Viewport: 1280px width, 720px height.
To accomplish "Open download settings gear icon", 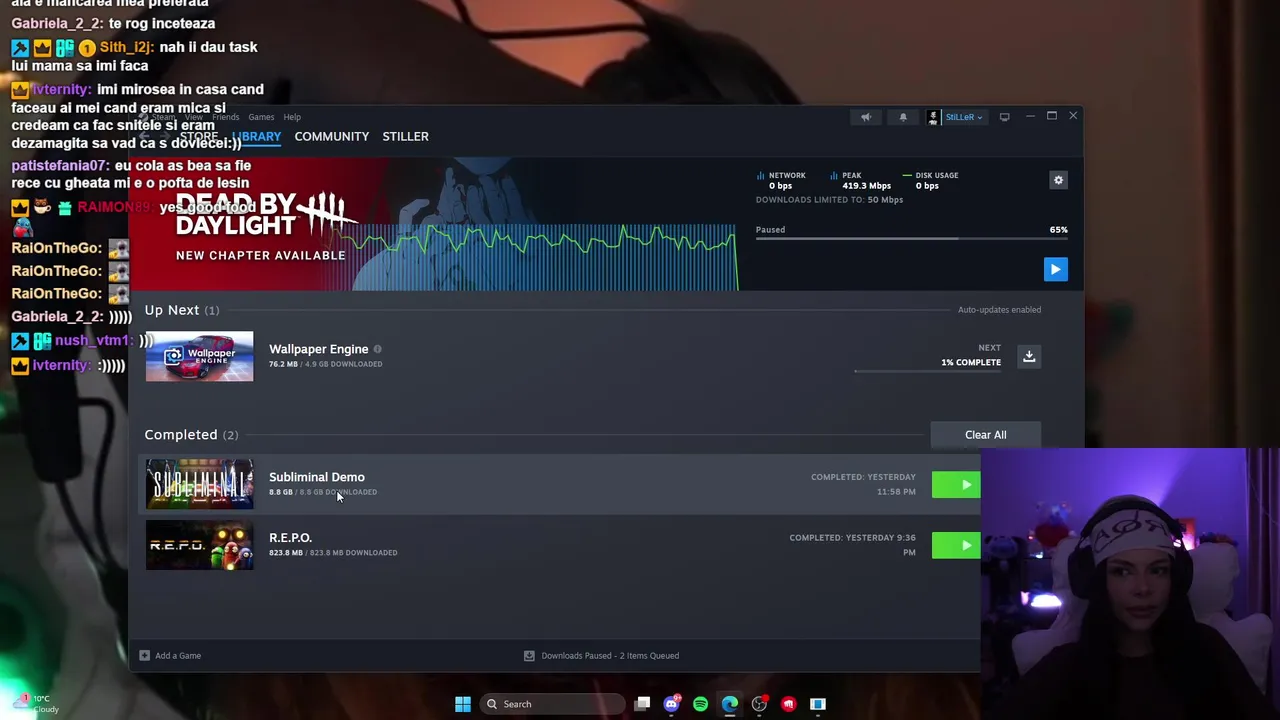I will coord(1058,180).
